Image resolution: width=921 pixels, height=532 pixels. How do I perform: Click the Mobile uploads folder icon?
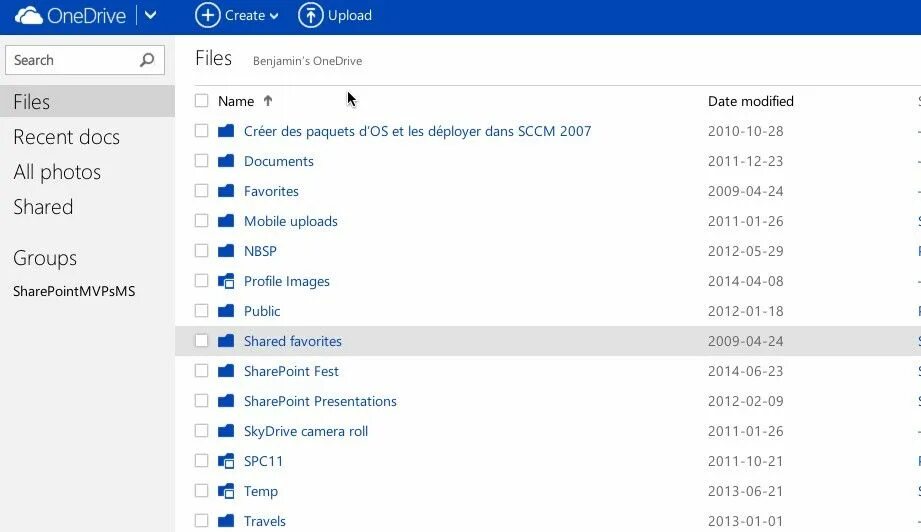(x=226, y=220)
